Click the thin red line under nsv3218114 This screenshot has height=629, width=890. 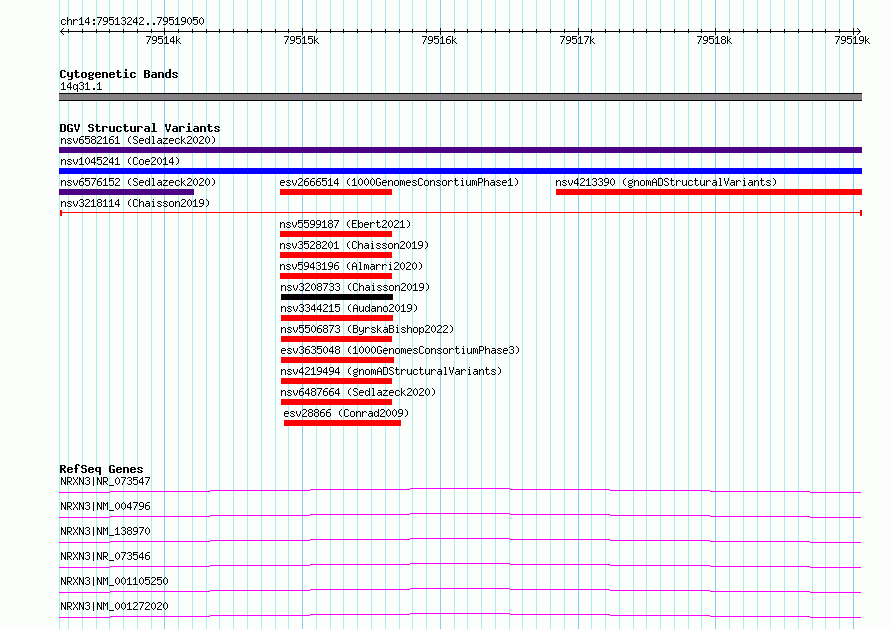click(460, 213)
